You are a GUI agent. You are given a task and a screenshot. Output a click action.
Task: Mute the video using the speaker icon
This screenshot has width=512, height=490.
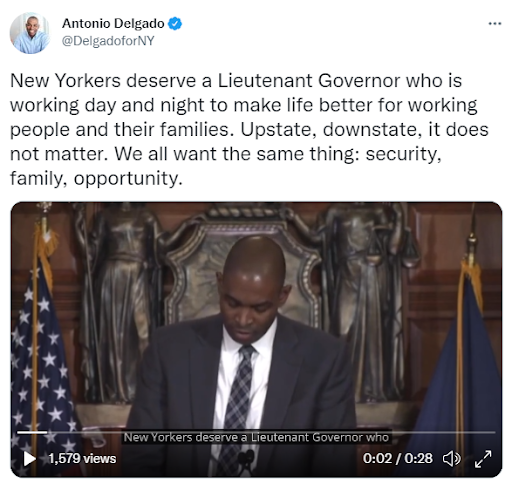click(452, 459)
